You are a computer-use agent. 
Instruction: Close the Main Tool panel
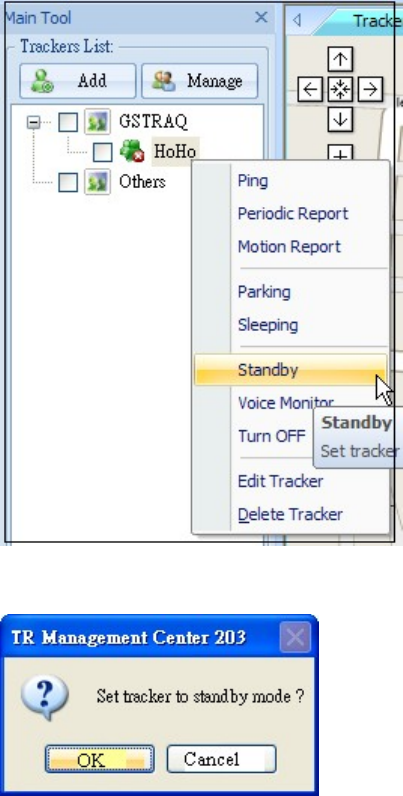point(261,18)
